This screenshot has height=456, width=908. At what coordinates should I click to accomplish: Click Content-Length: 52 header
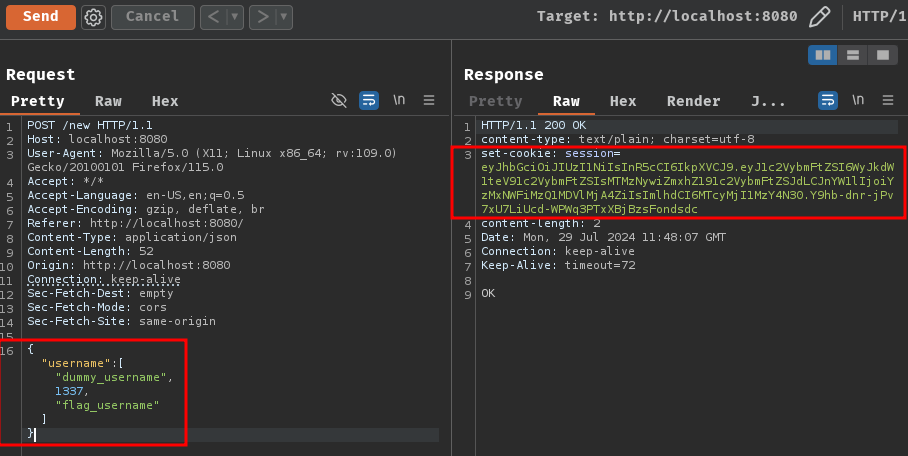[90, 251]
